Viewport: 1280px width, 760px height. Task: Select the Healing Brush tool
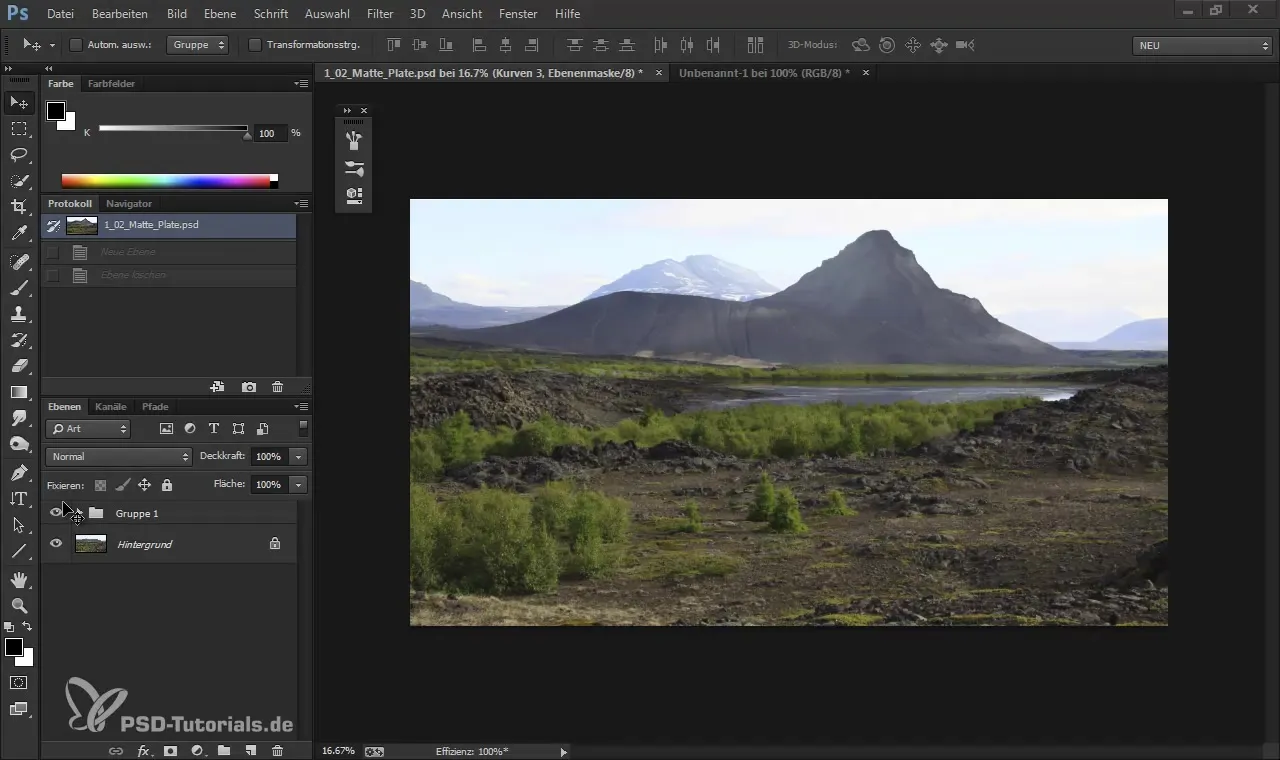tap(19, 261)
